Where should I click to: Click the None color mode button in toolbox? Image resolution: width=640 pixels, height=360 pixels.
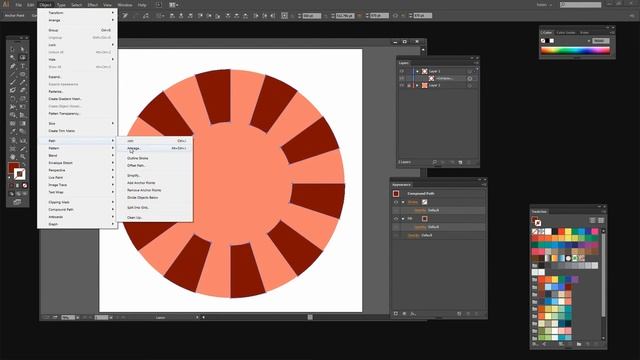pos(25,186)
